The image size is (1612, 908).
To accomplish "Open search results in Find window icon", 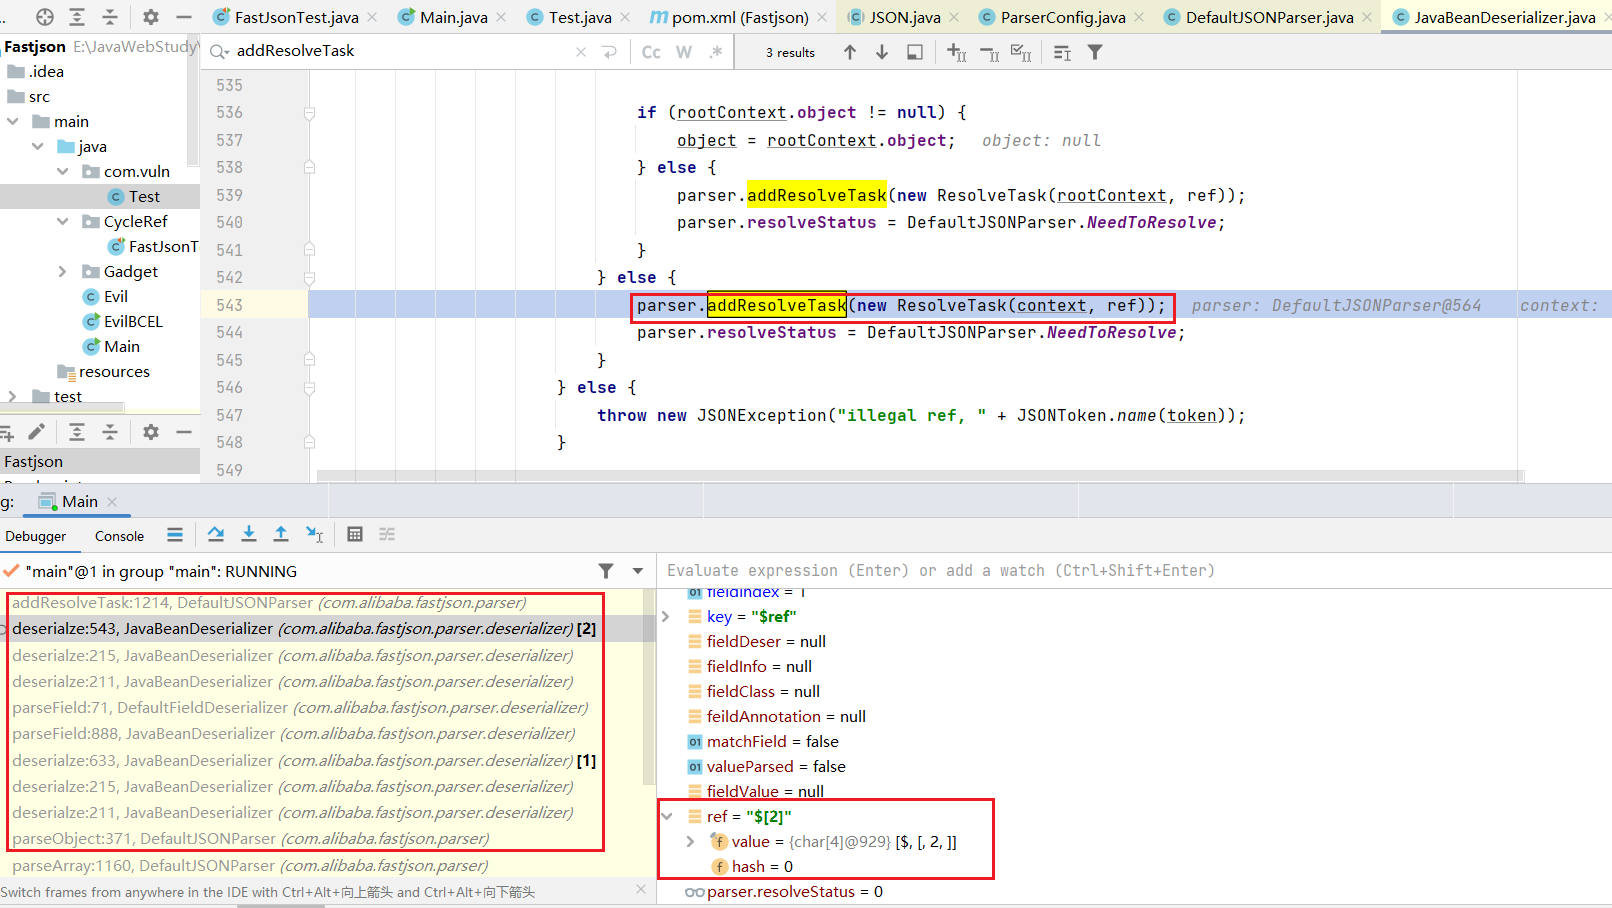I will (914, 52).
